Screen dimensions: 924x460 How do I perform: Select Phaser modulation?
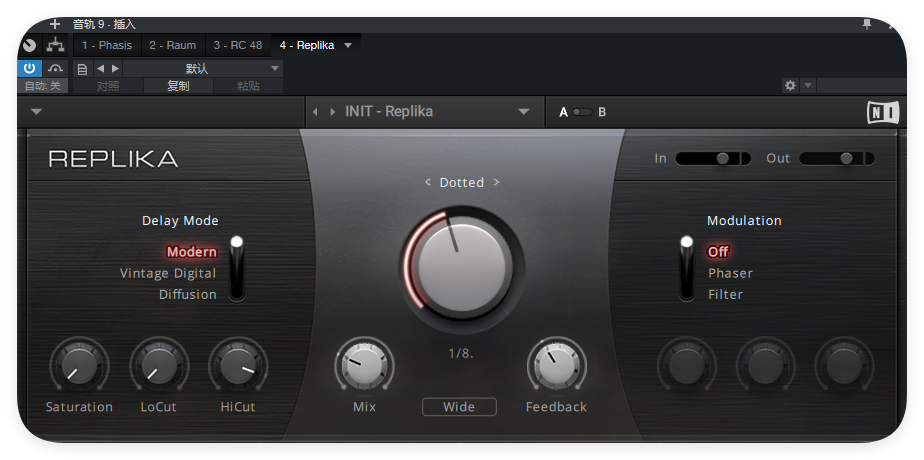[x=730, y=273]
